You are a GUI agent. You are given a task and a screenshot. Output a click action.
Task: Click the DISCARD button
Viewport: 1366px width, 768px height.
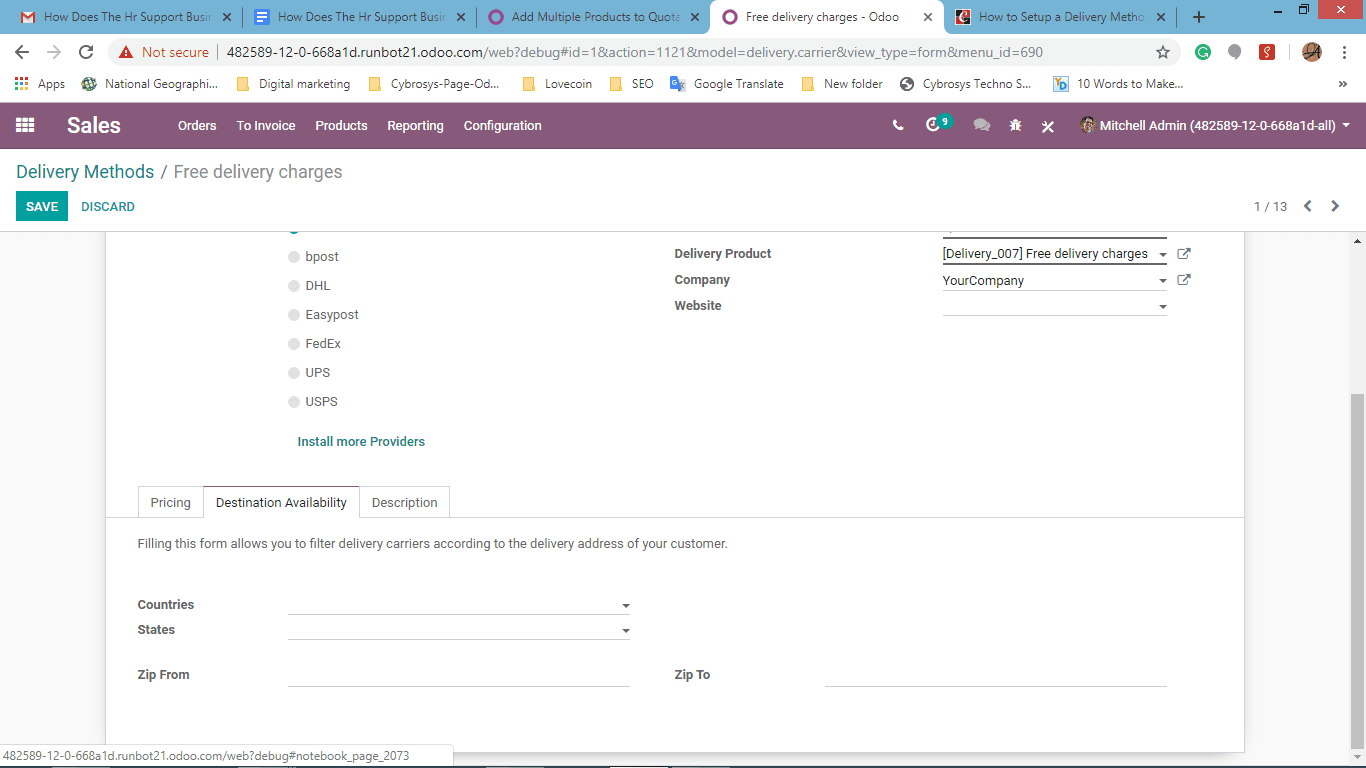point(108,206)
